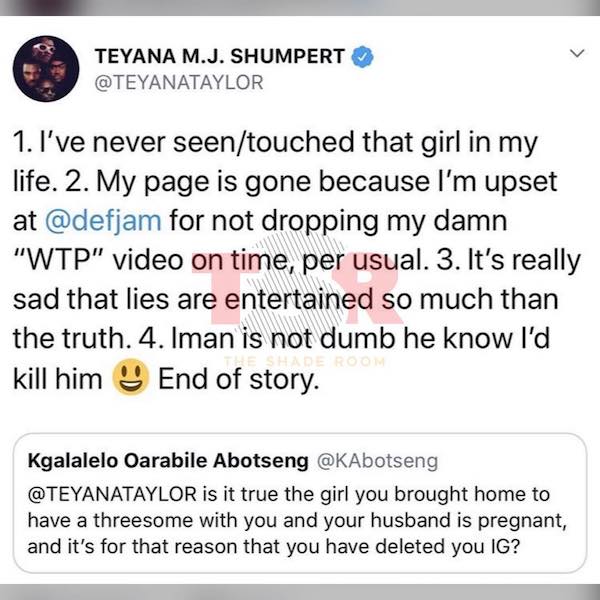Click the "End of story." tweet text
The height and width of the screenshot is (600, 600).
coord(239,380)
